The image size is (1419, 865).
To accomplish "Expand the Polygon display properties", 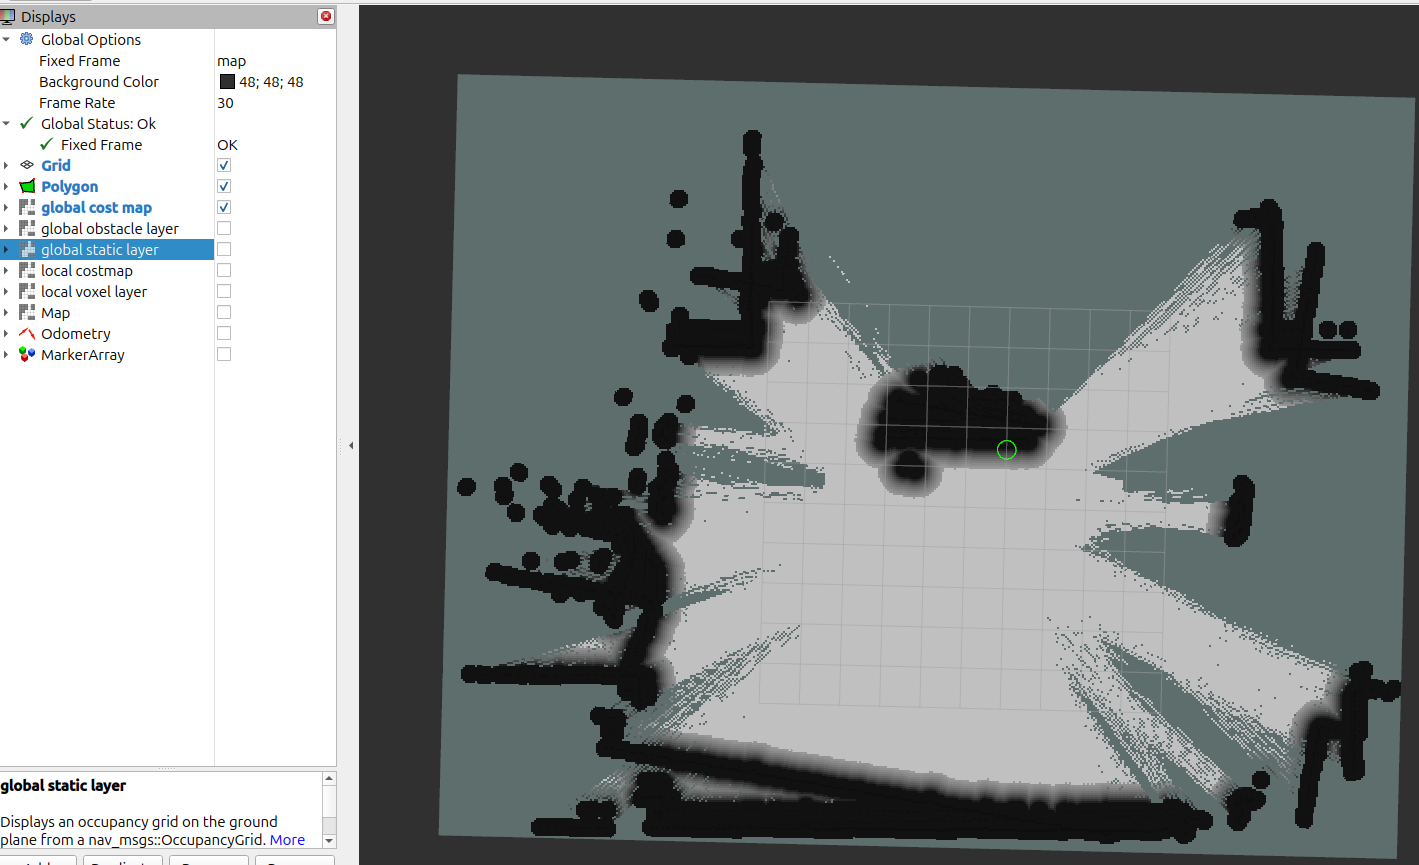I will click(6, 186).
